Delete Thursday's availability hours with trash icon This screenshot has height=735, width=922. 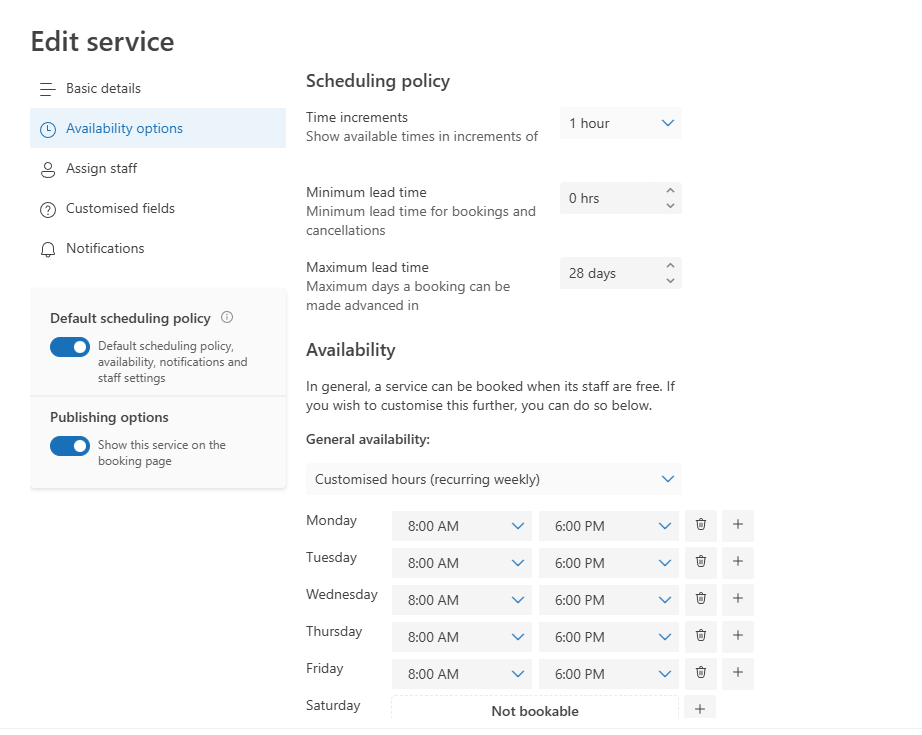pyautogui.click(x=700, y=636)
